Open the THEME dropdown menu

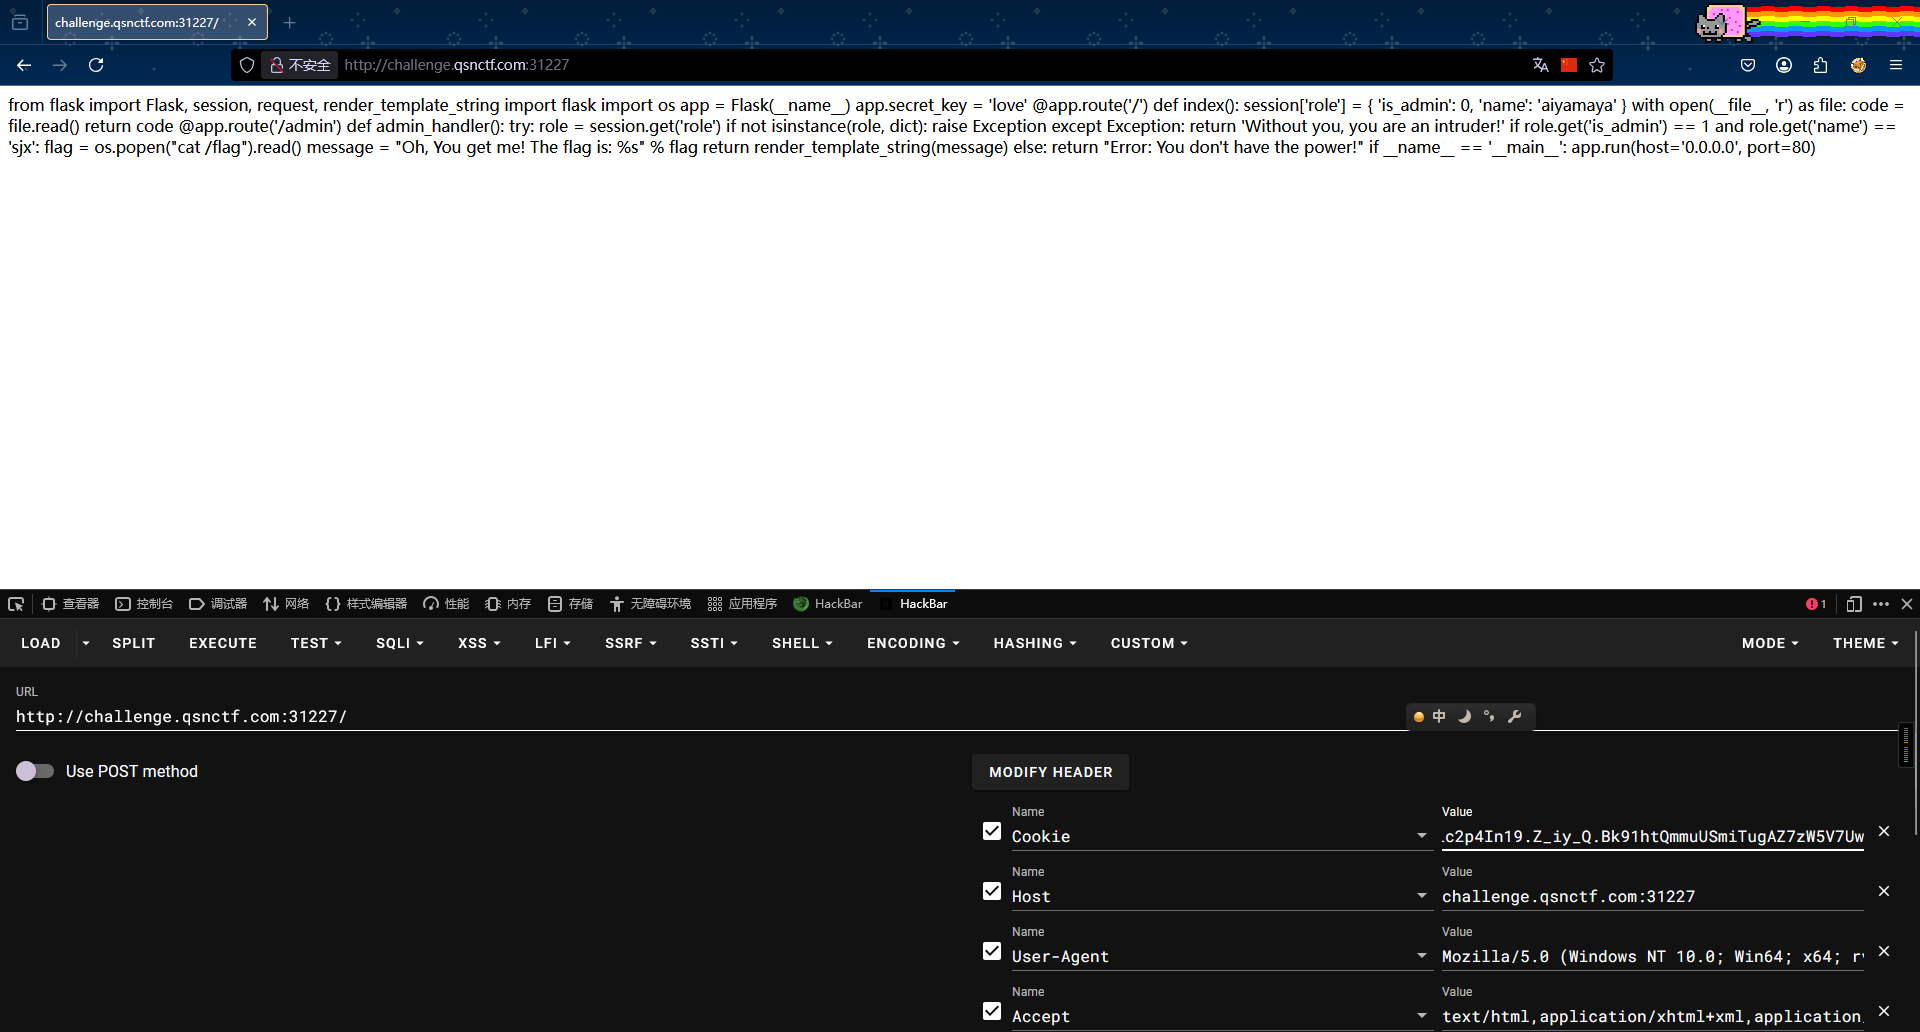tap(1865, 643)
